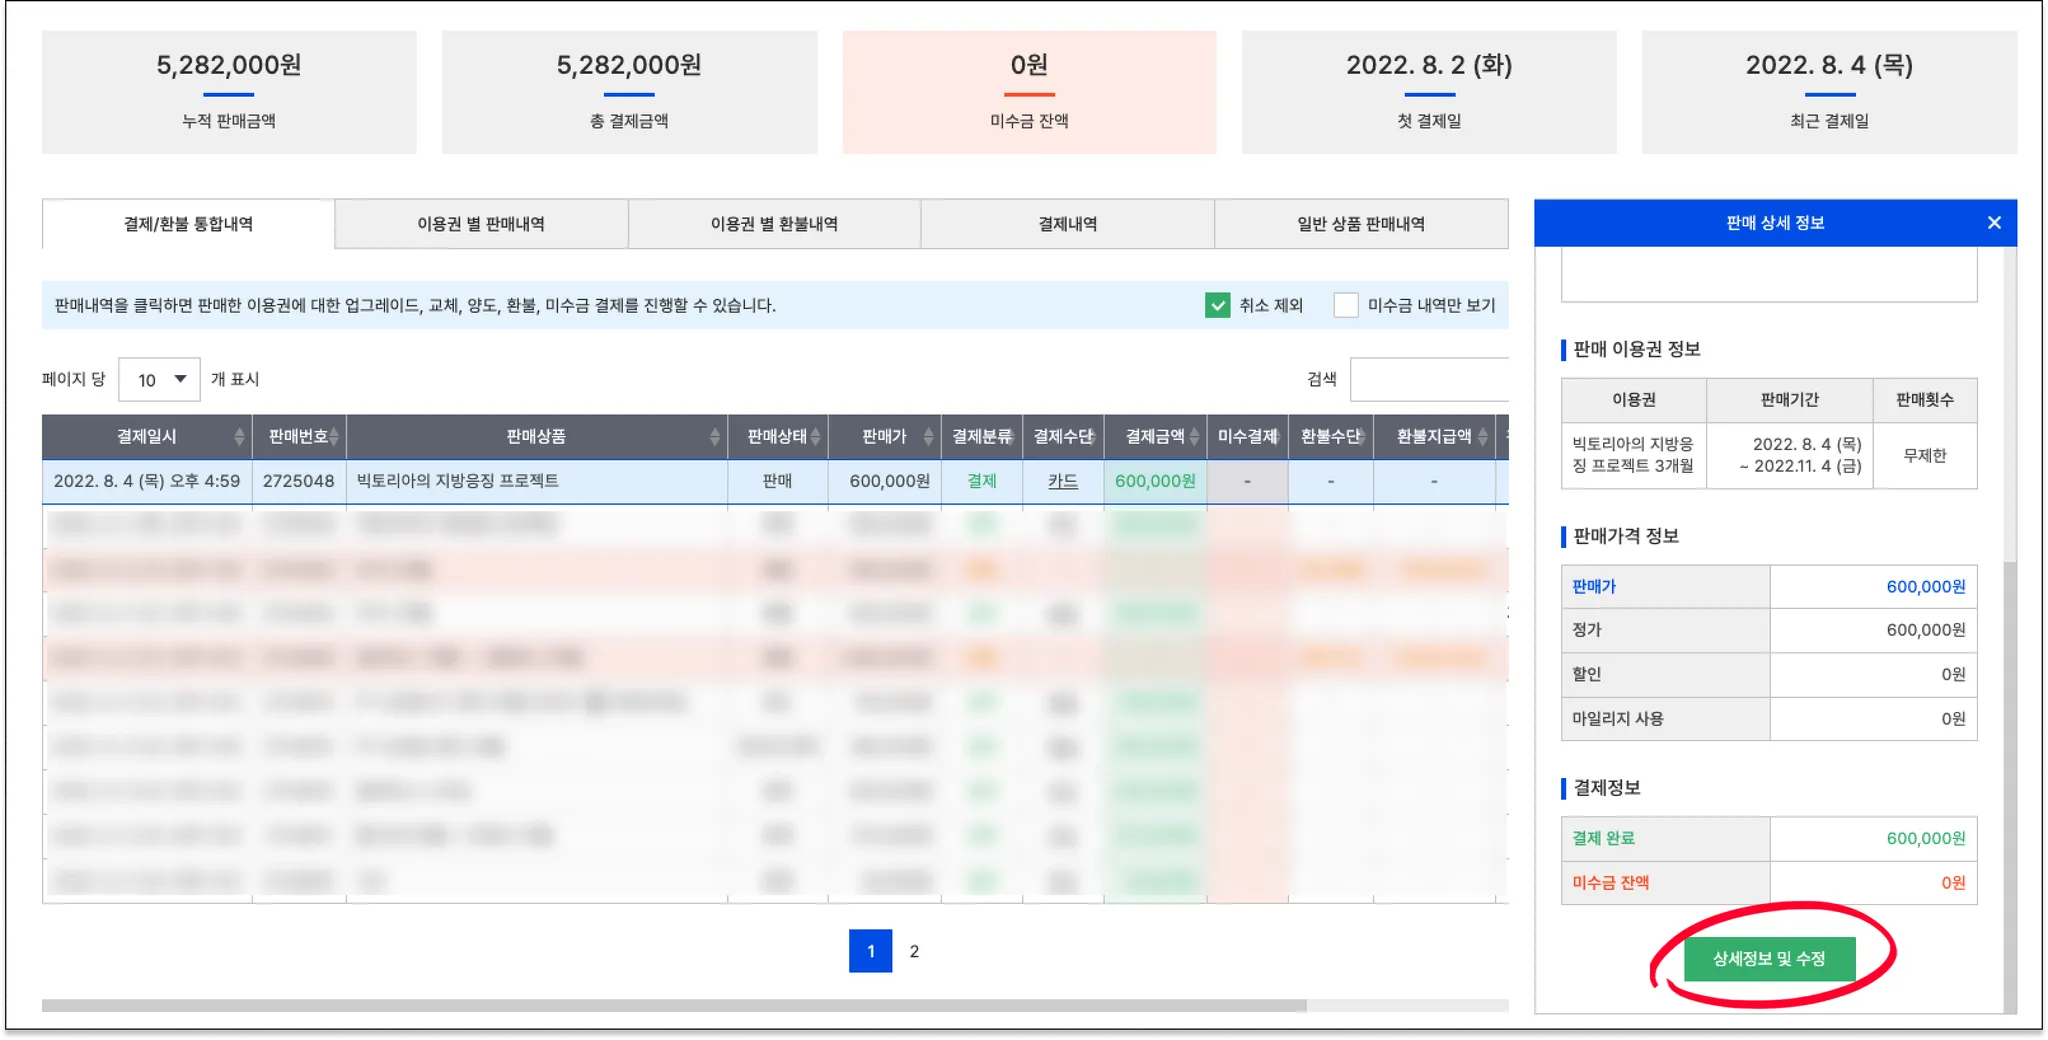Click the 정가 row label

pyautogui.click(x=1587, y=630)
